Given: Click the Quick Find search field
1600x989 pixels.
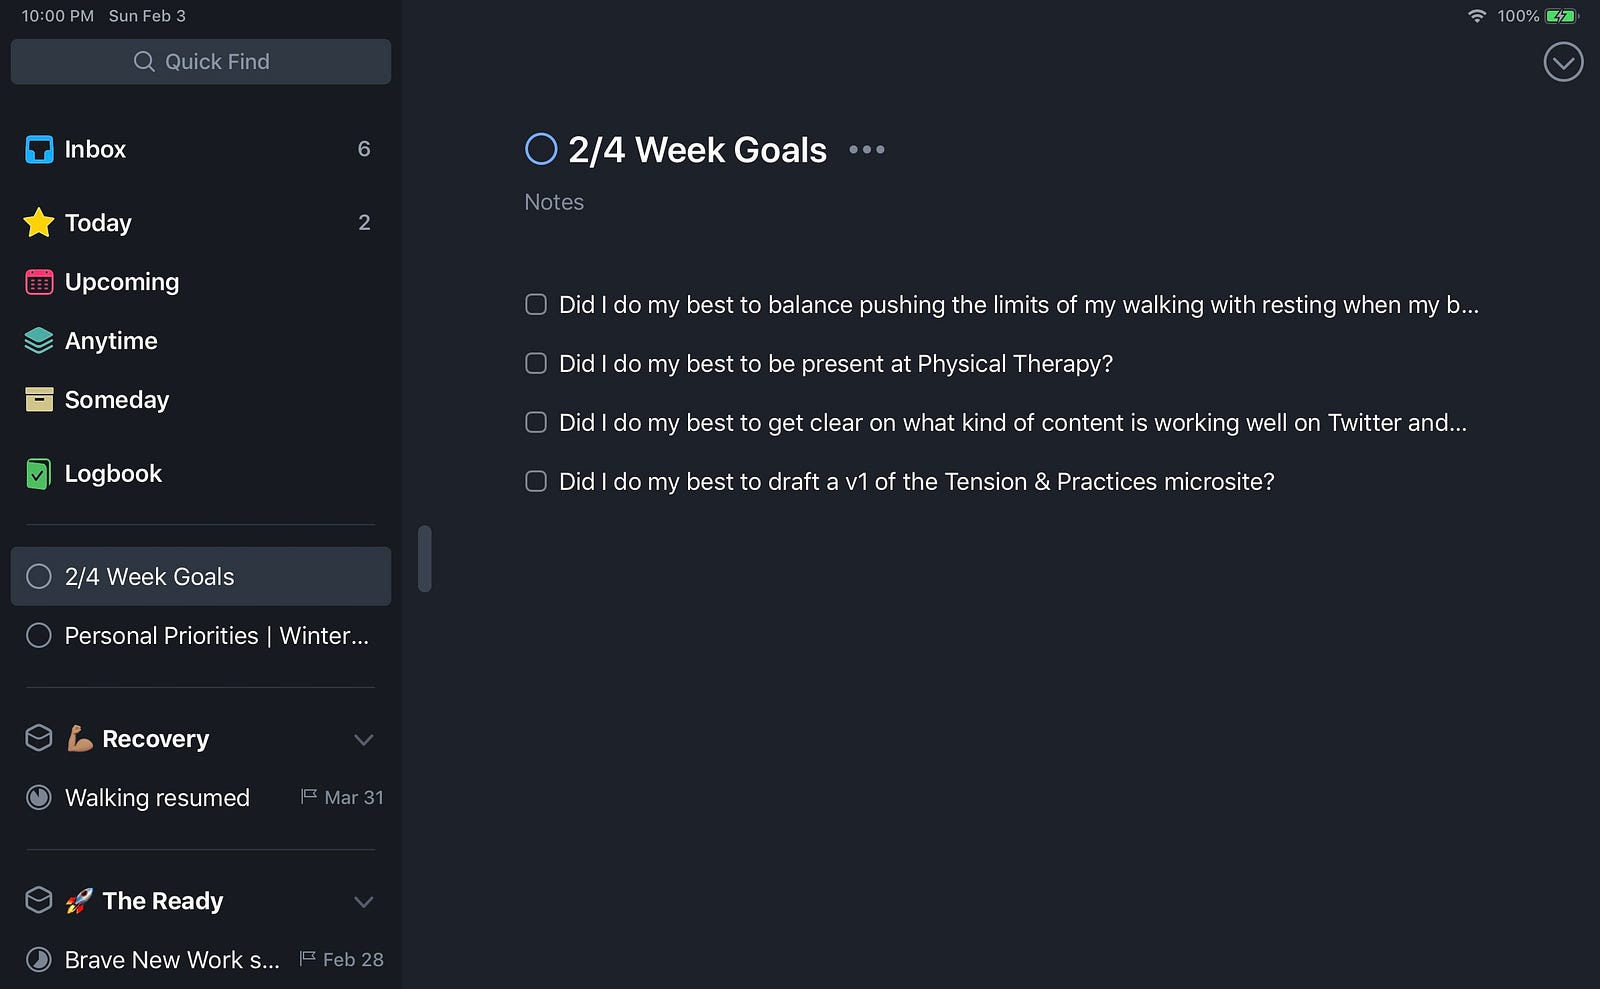Looking at the screenshot, I should click(201, 62).
